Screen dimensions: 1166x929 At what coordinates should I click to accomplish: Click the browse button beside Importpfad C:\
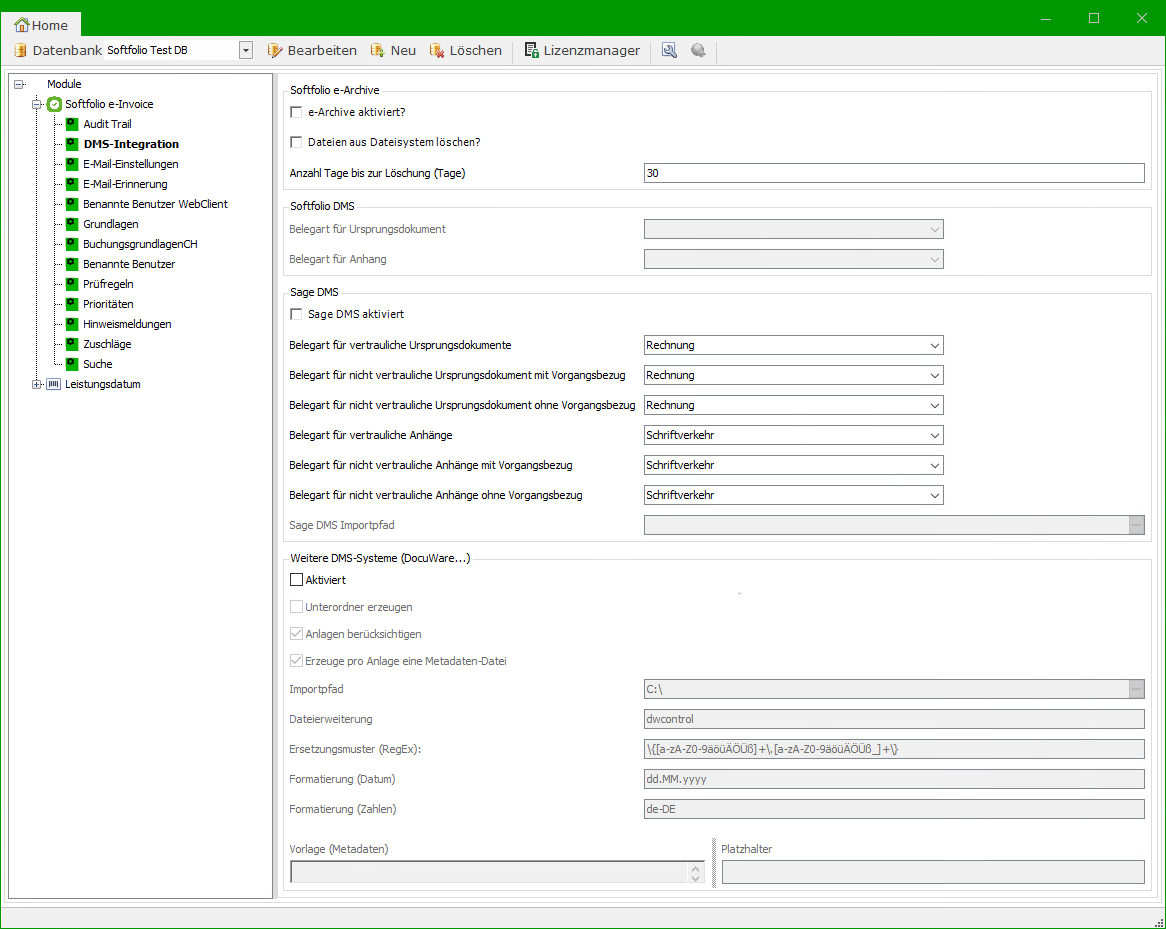tap(1136, 688)
